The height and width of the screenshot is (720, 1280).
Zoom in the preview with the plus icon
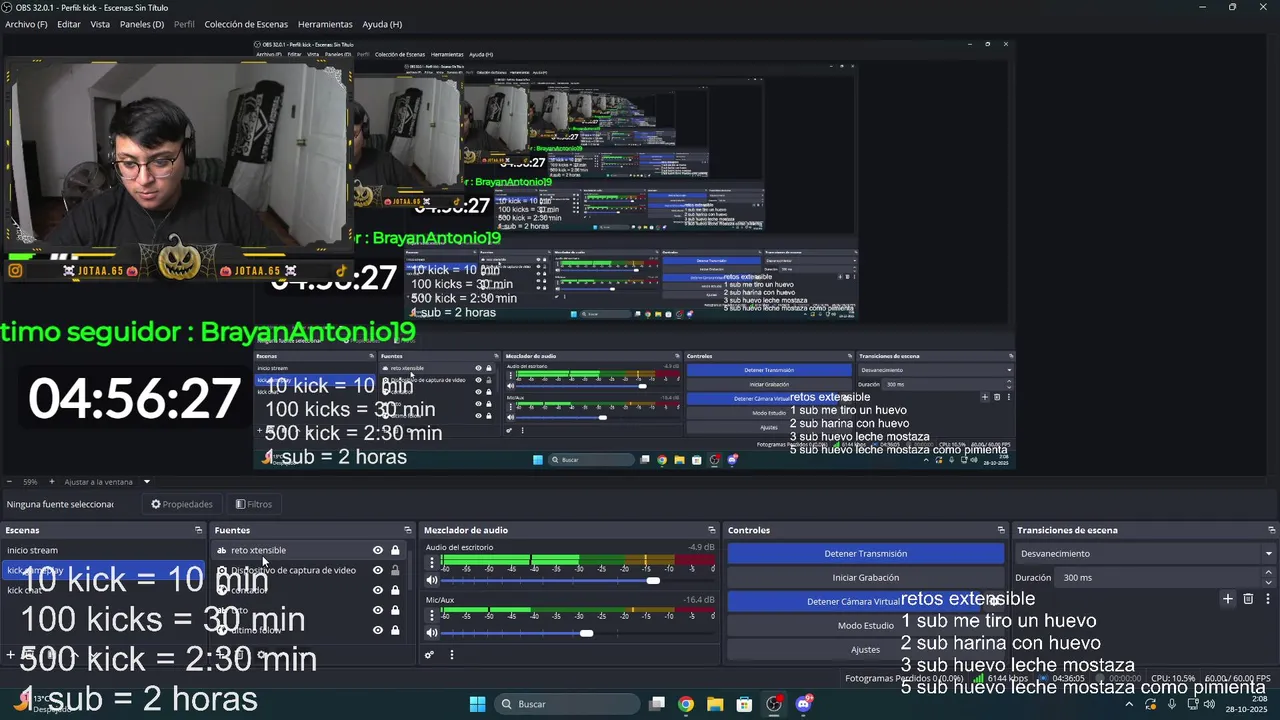(x=52, y=482)
